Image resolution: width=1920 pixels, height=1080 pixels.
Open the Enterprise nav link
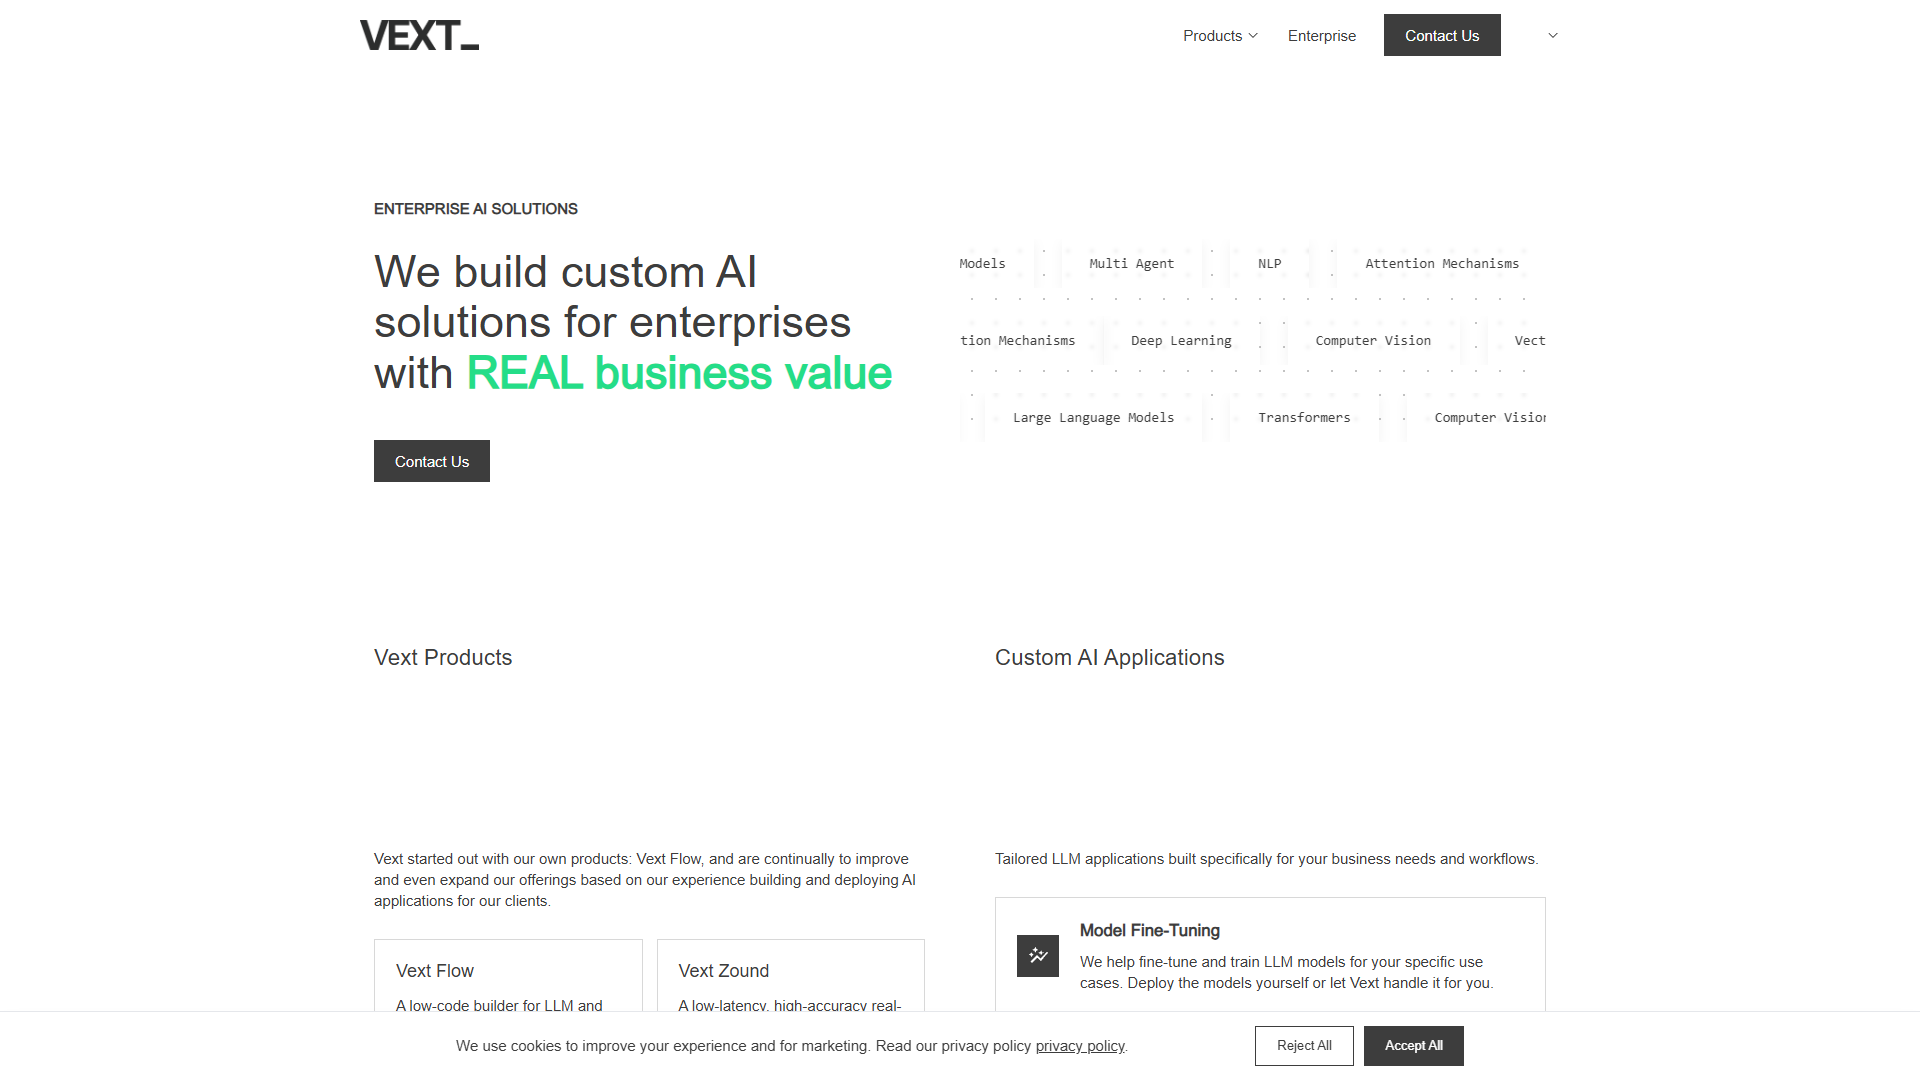1322,35
